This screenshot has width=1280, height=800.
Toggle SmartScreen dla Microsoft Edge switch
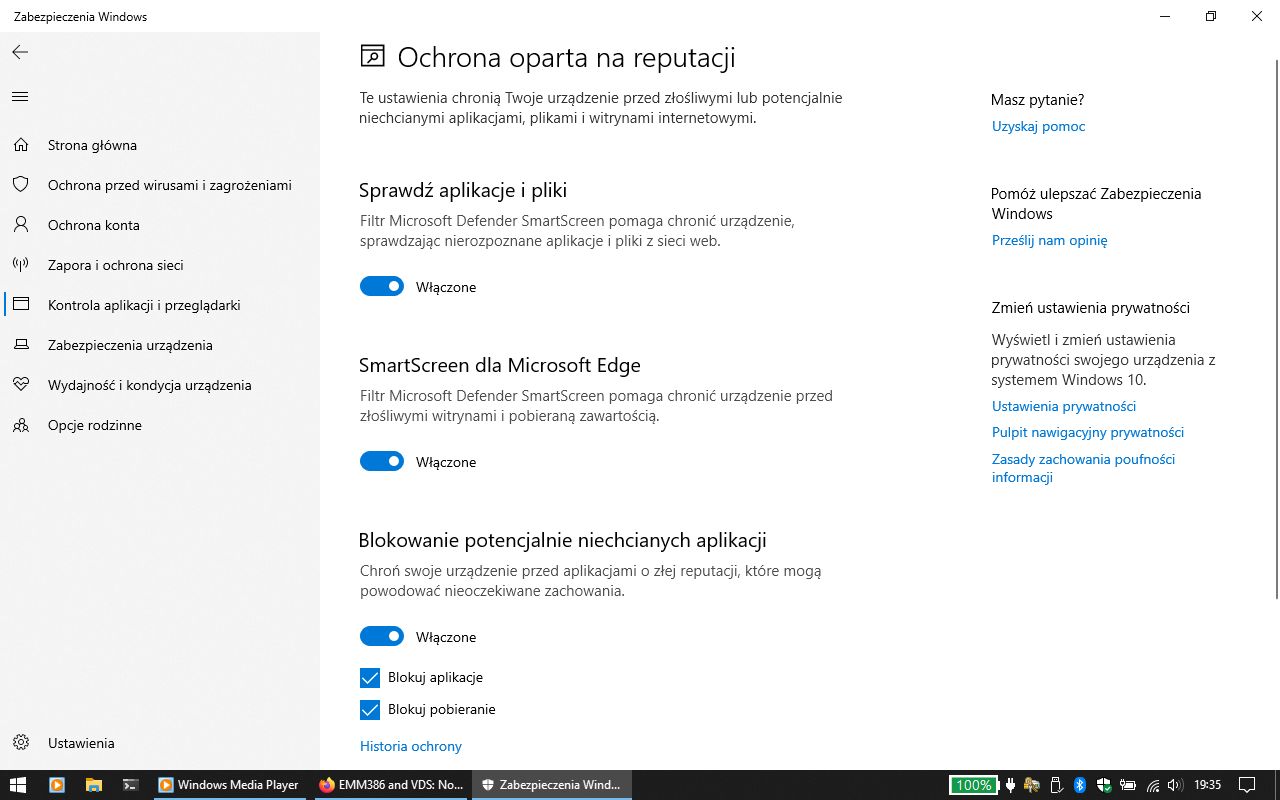tap(382, 462)
